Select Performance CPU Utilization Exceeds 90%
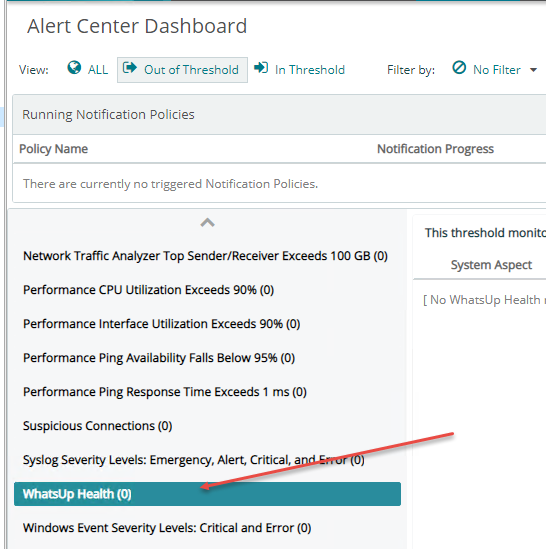 (148, 290)
